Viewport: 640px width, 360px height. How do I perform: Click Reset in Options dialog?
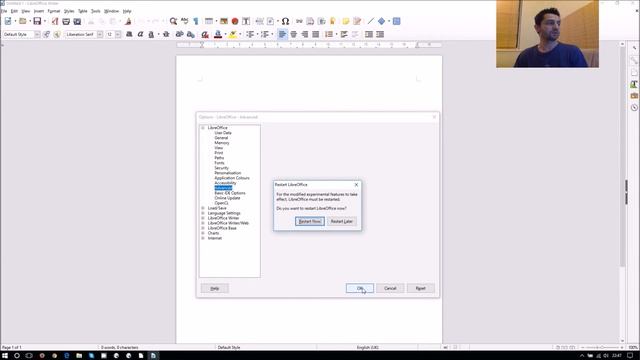(420, 288)
